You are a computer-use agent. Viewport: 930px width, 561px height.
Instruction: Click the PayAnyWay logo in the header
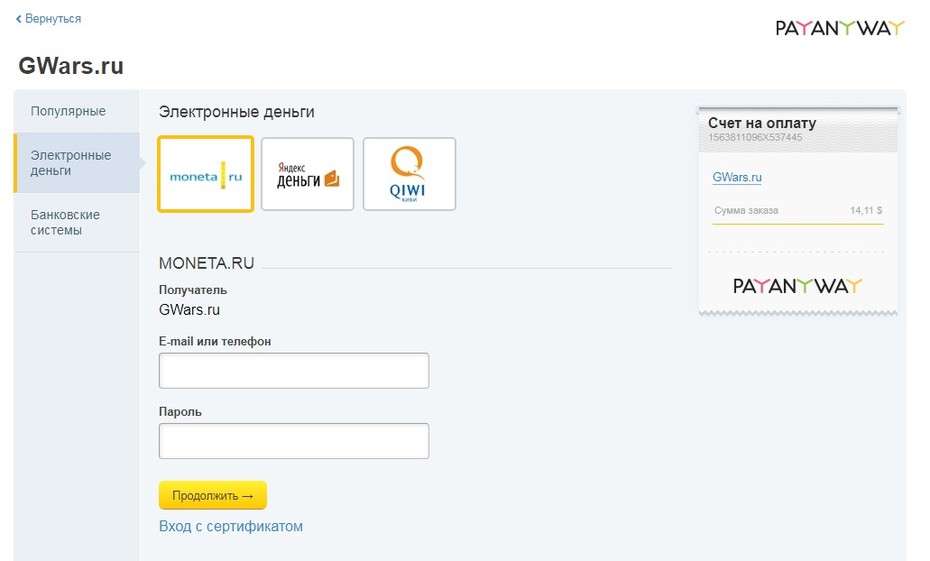(x=839, y=28)
